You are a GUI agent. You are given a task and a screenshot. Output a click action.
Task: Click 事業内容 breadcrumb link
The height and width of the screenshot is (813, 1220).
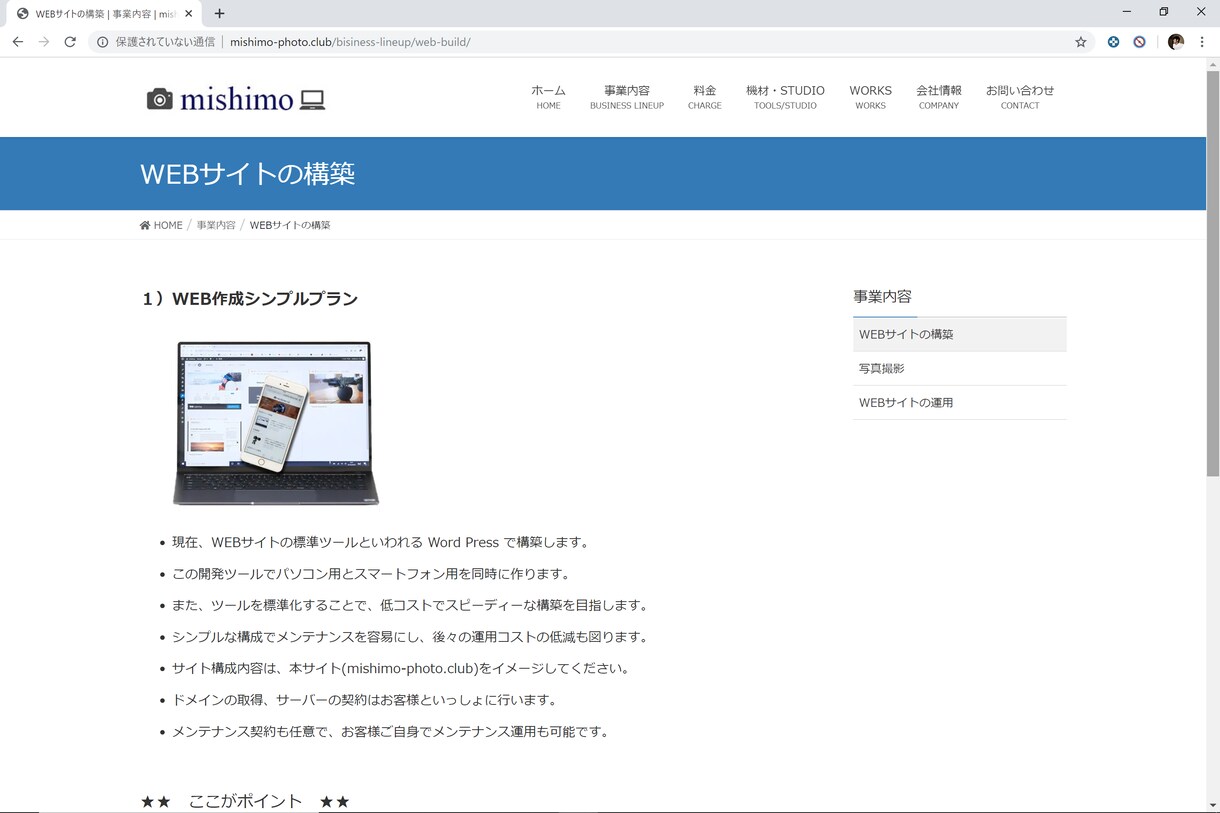click(x=216, y=225)
